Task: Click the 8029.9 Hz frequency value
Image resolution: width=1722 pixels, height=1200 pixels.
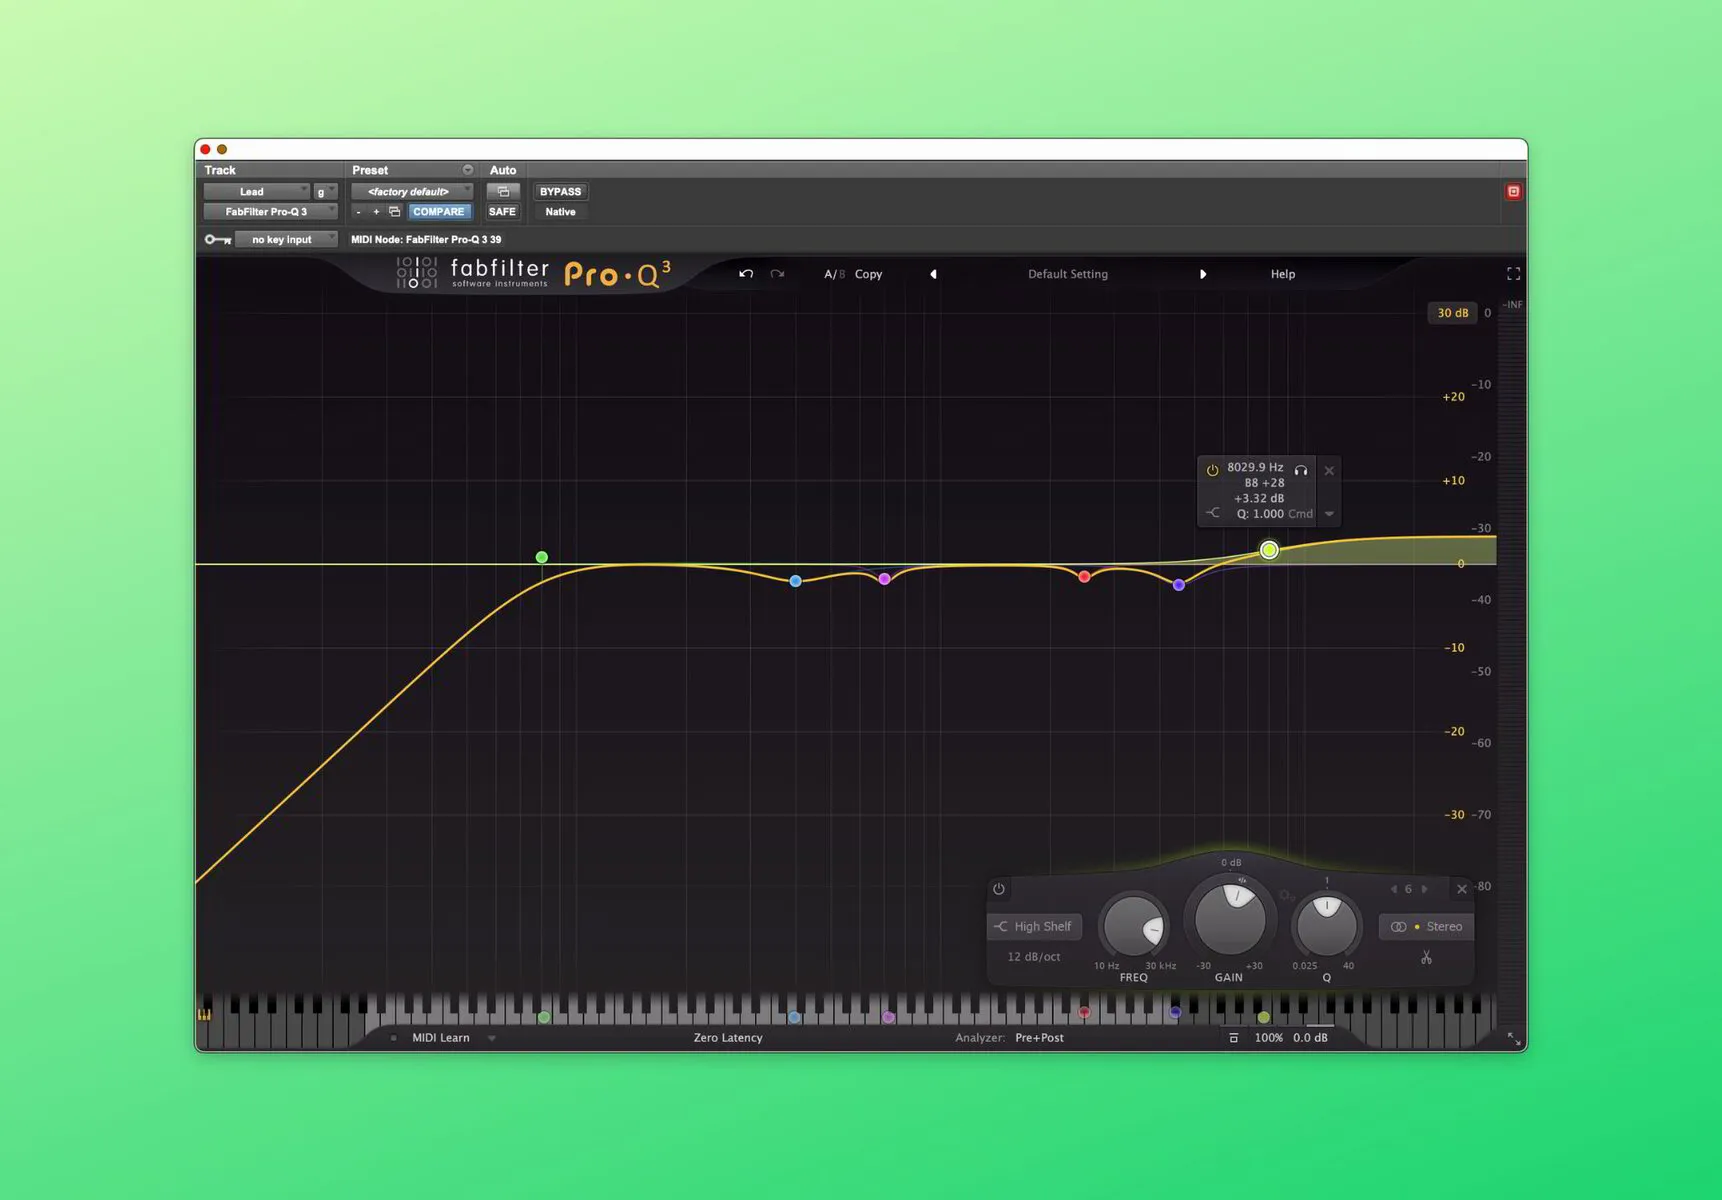Action: pos(1255,467)
